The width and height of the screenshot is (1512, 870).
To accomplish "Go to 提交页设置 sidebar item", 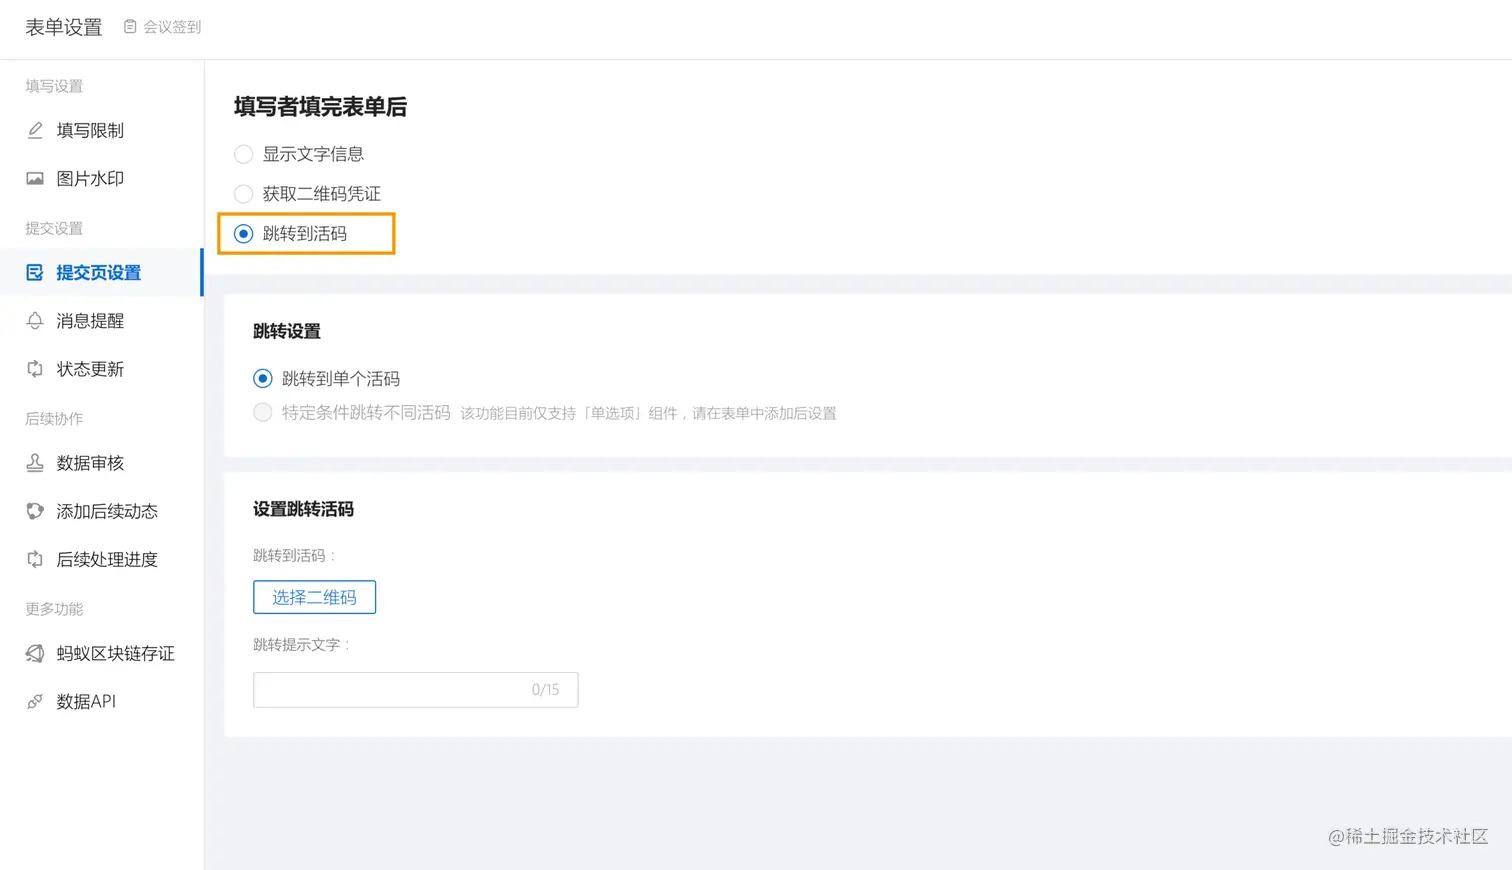I will click(101, 272).
